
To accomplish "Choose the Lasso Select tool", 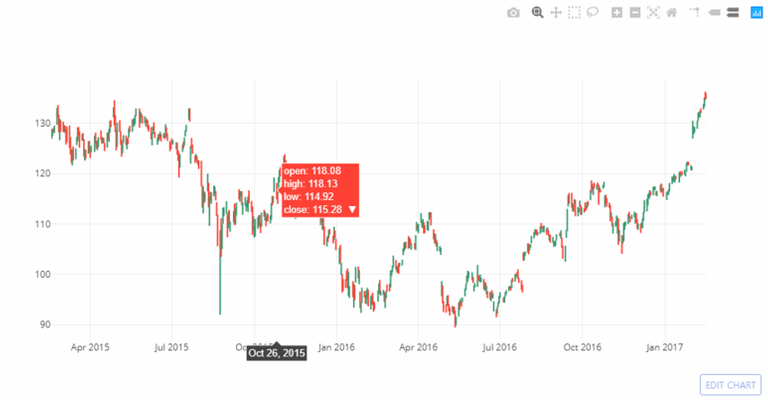I will (593, 13).
